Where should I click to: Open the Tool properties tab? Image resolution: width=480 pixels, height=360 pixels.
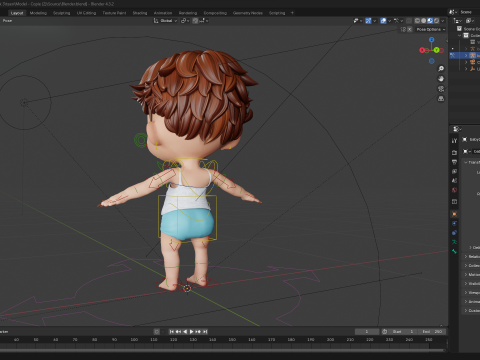(x=454, y=141)
